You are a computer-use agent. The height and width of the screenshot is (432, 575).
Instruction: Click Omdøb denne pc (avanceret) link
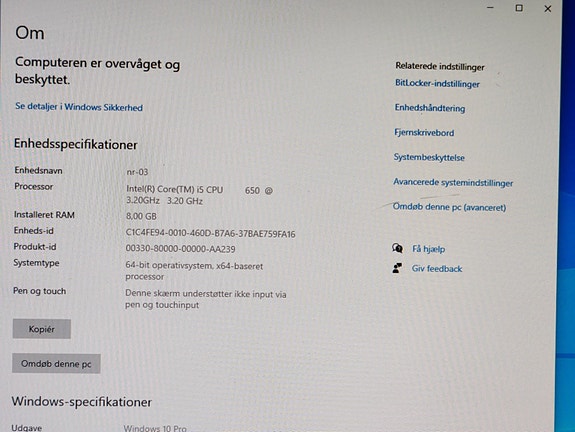(449, 207)
